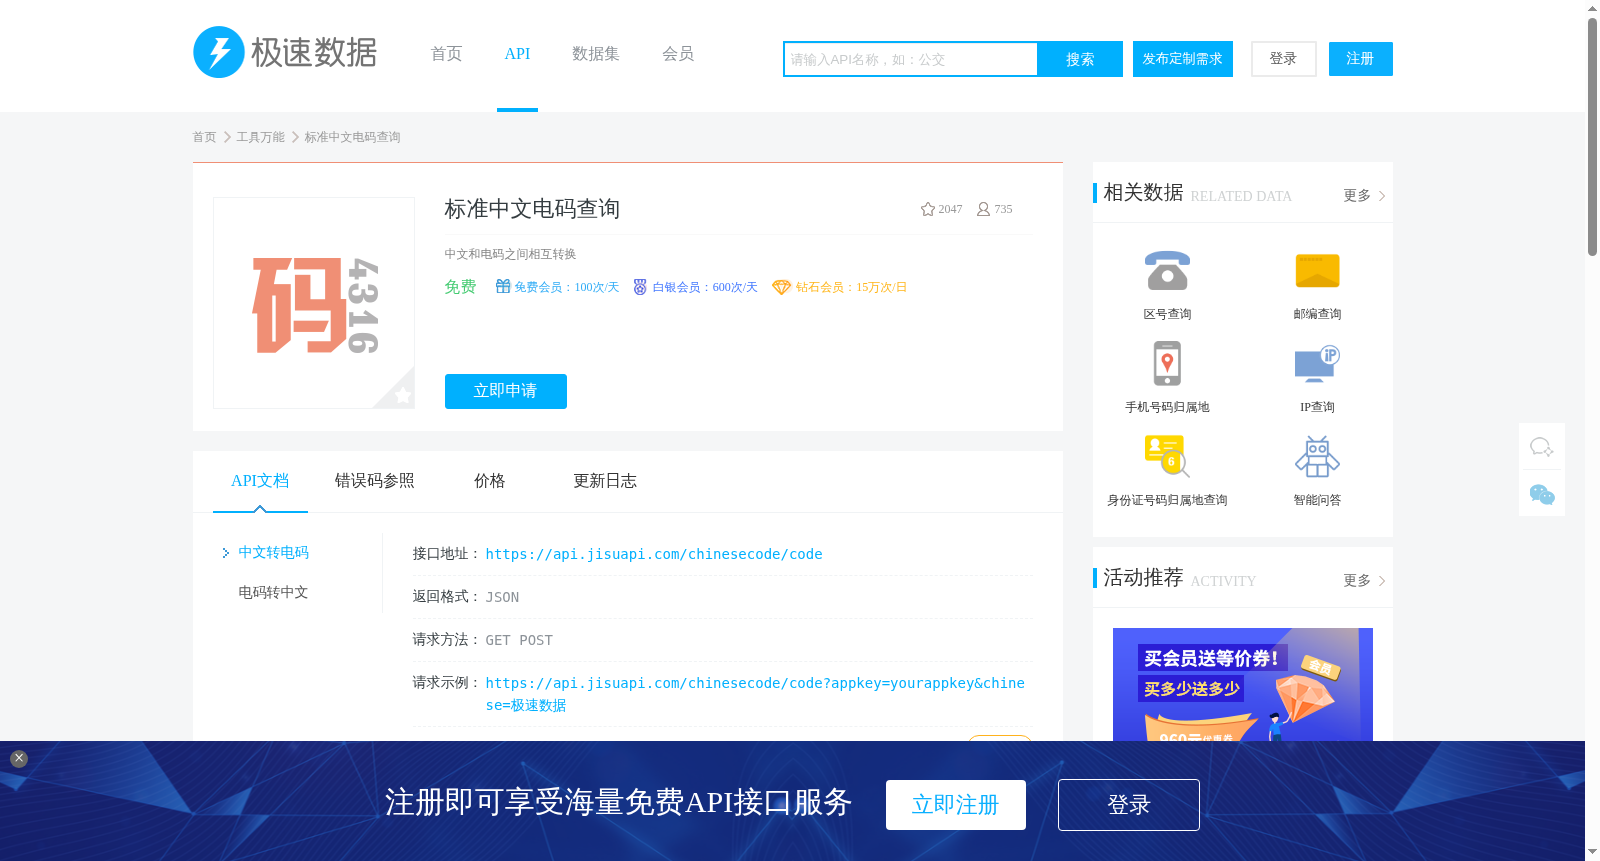Click the 免费会员：100次/天 text
This screenshot has width=1600, height=861.
coord(567,287)
